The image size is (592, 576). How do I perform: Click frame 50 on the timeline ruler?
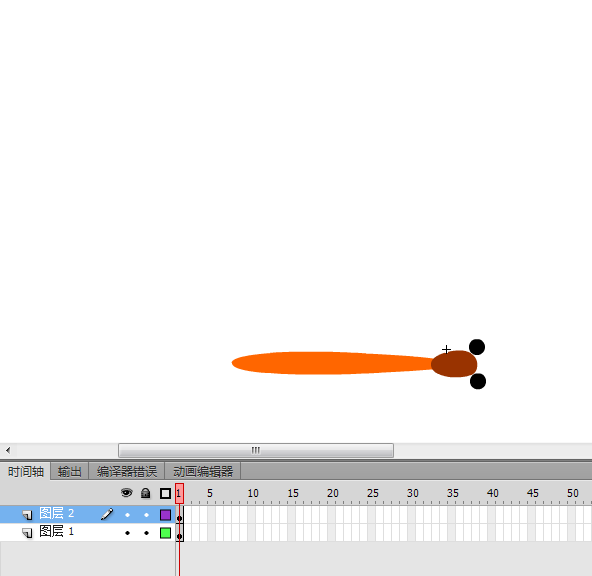(x=573, y=493)
